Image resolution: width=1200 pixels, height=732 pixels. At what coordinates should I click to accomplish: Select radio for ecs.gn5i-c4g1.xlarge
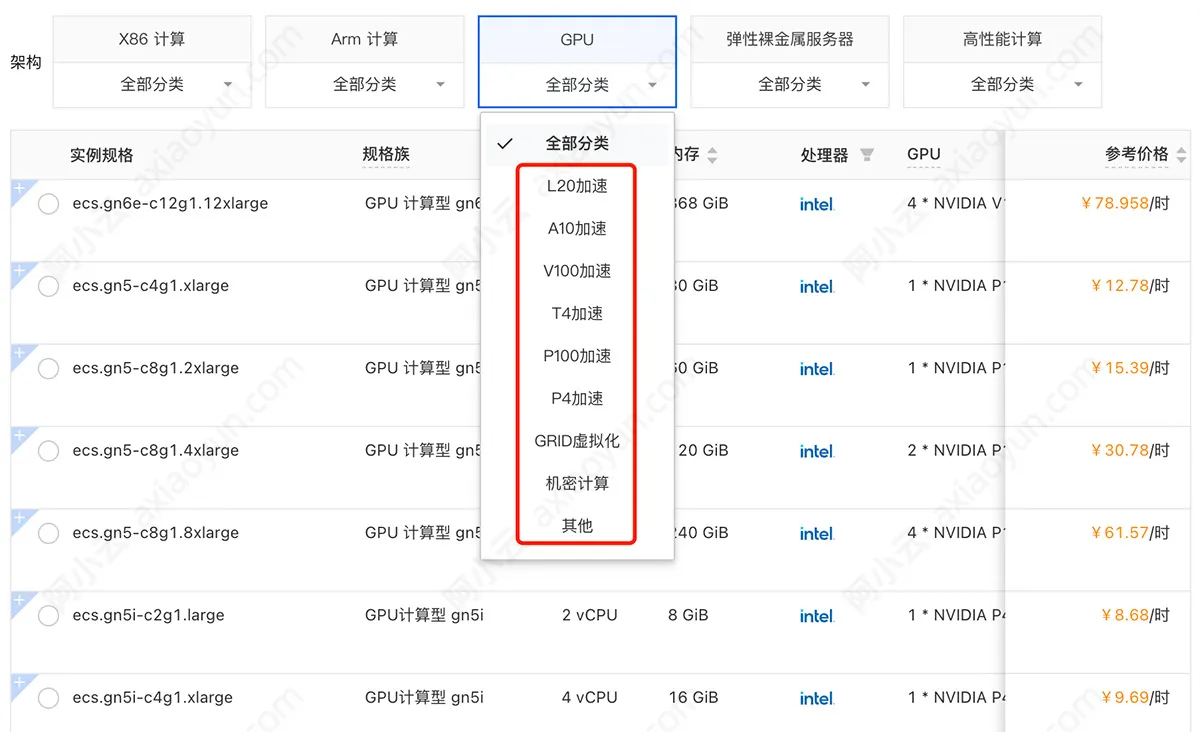coord(48,698)
